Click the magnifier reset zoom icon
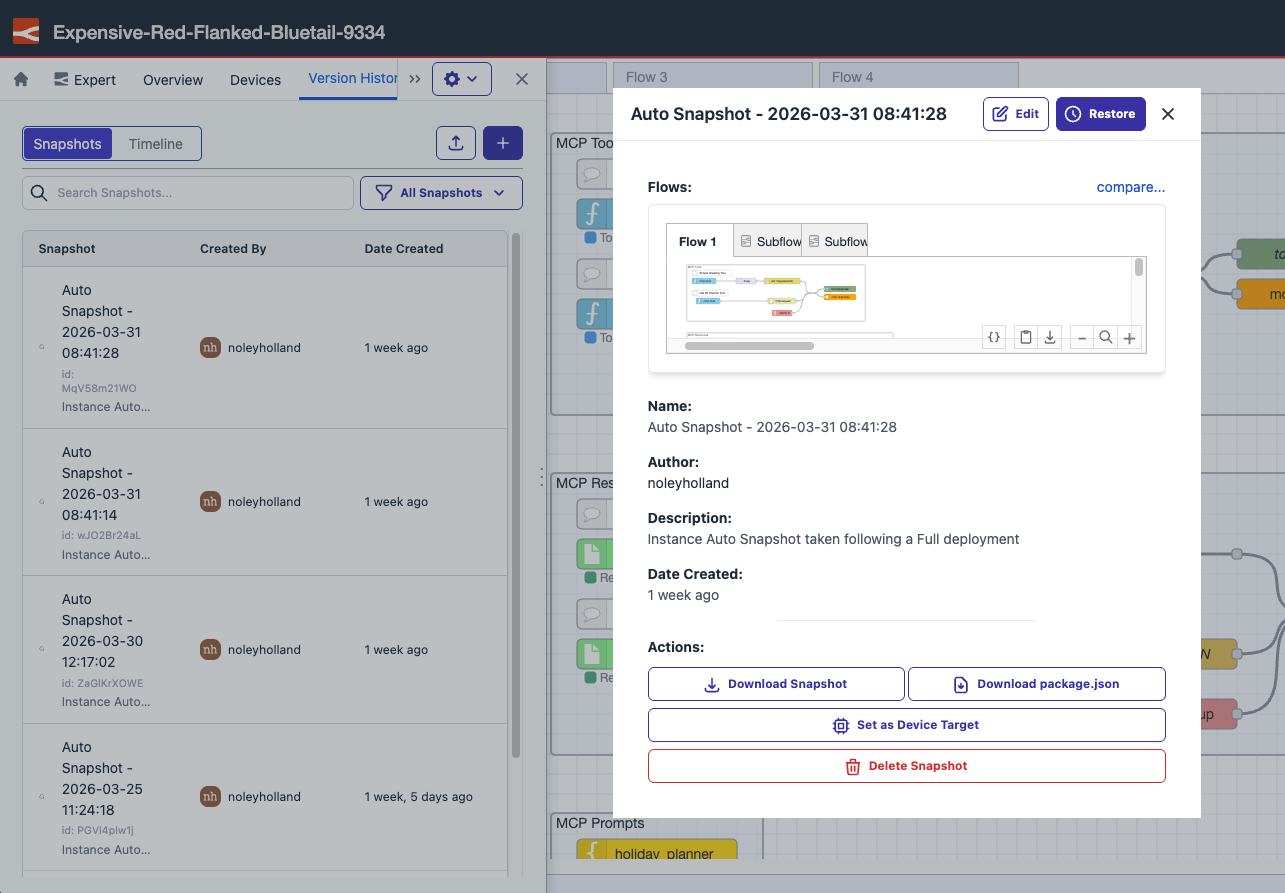 tap(1105, 337)
